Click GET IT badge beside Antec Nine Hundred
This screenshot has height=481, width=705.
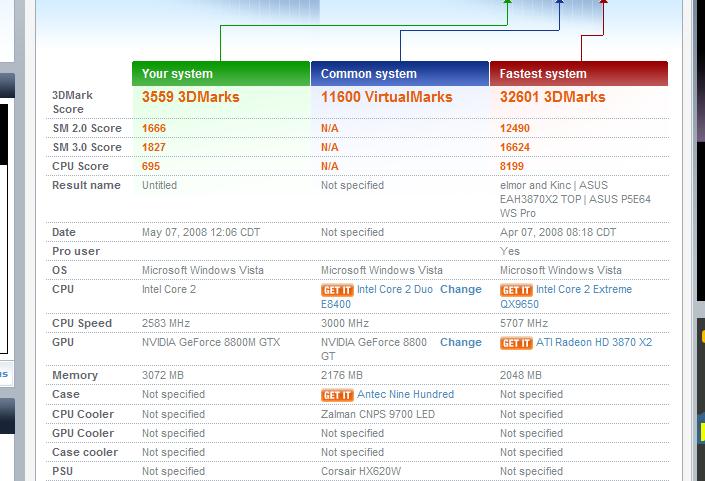point(337,395)
